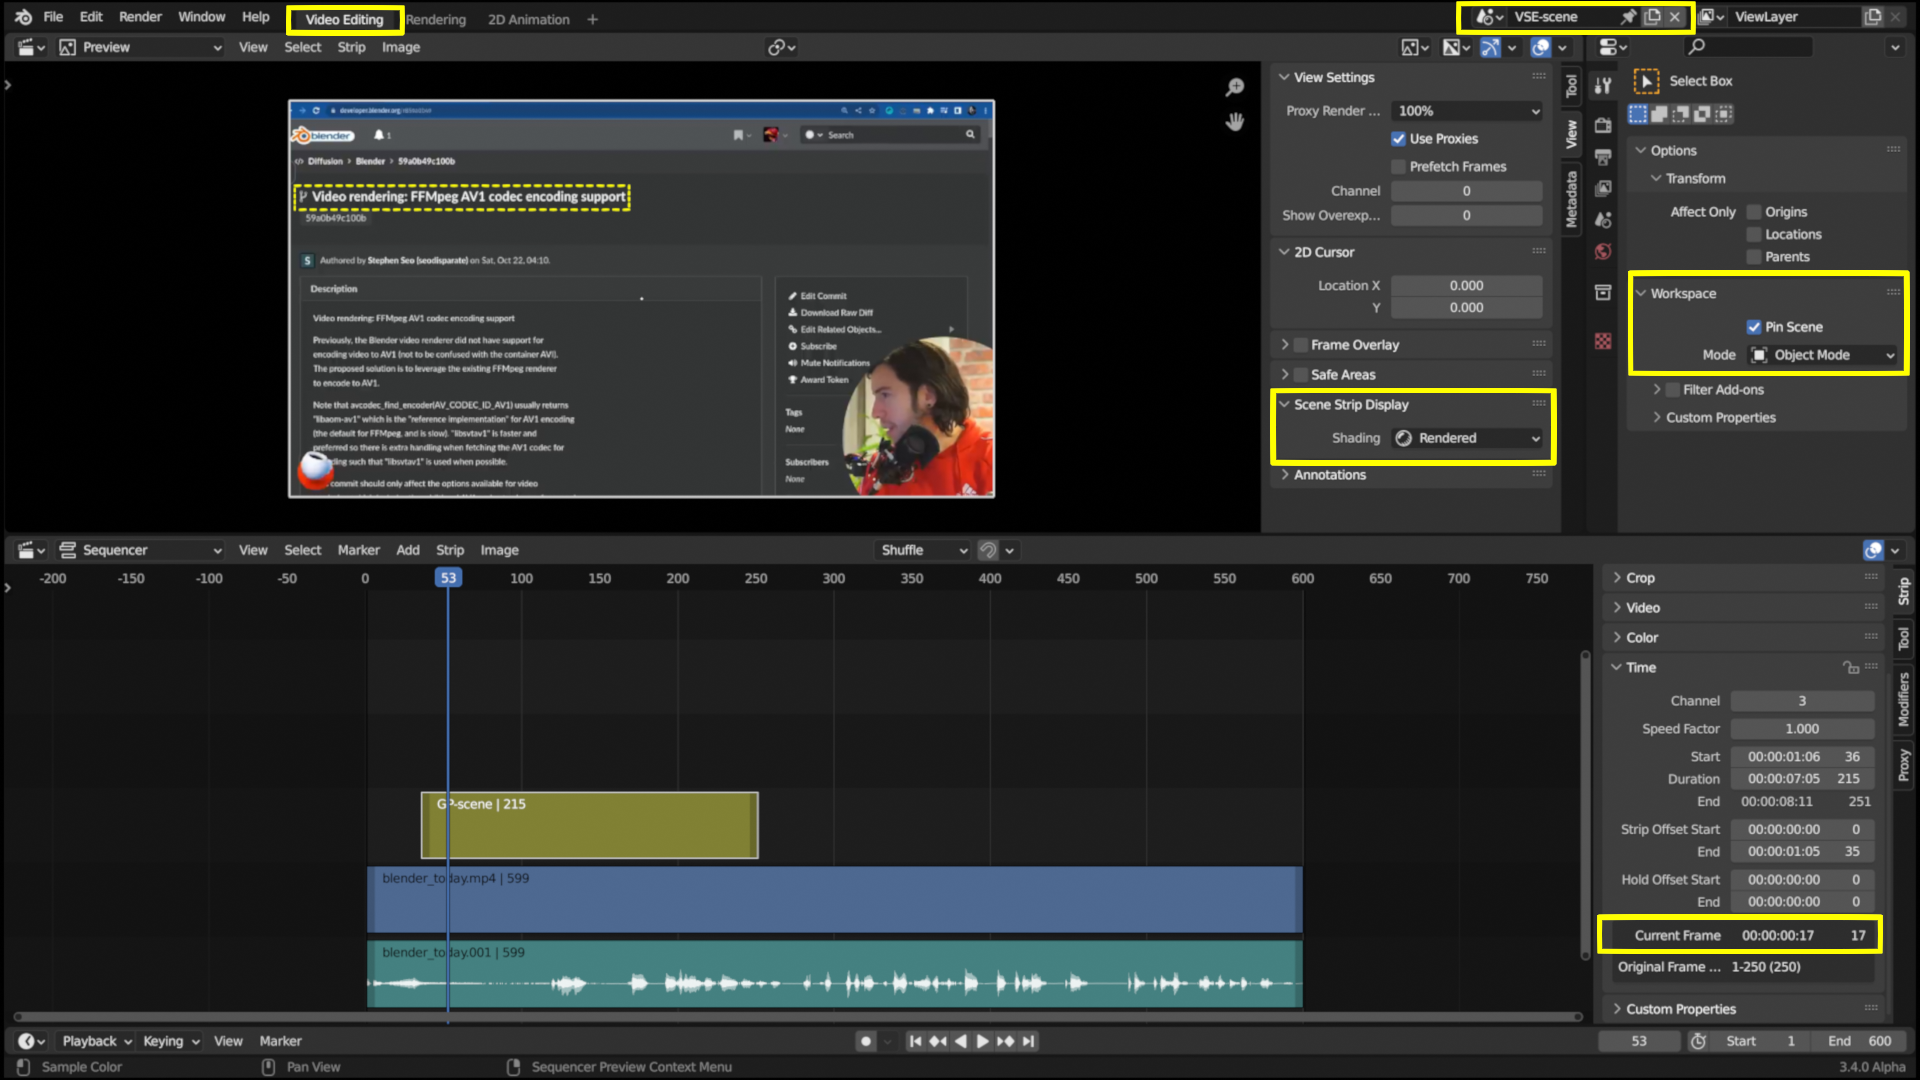Open the Output properties printer icon

[x=1603, y=157]
